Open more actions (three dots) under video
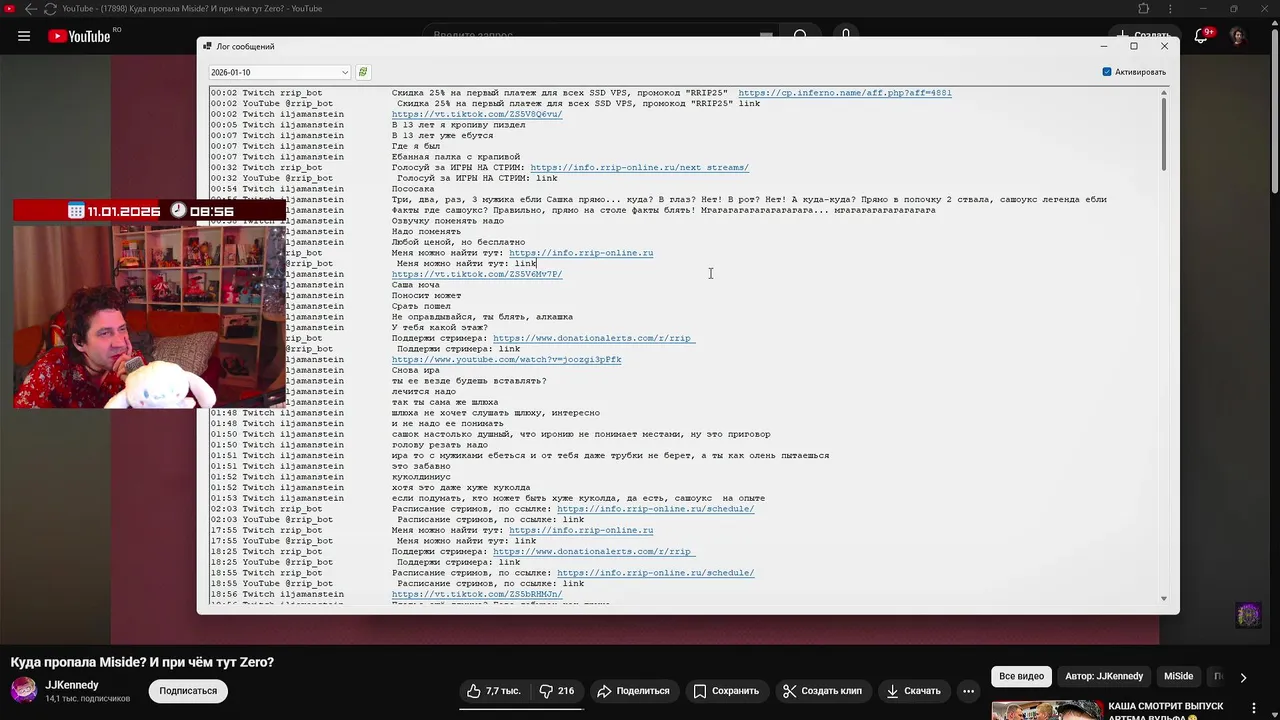 pyautogui.click(x=968, y=691)
